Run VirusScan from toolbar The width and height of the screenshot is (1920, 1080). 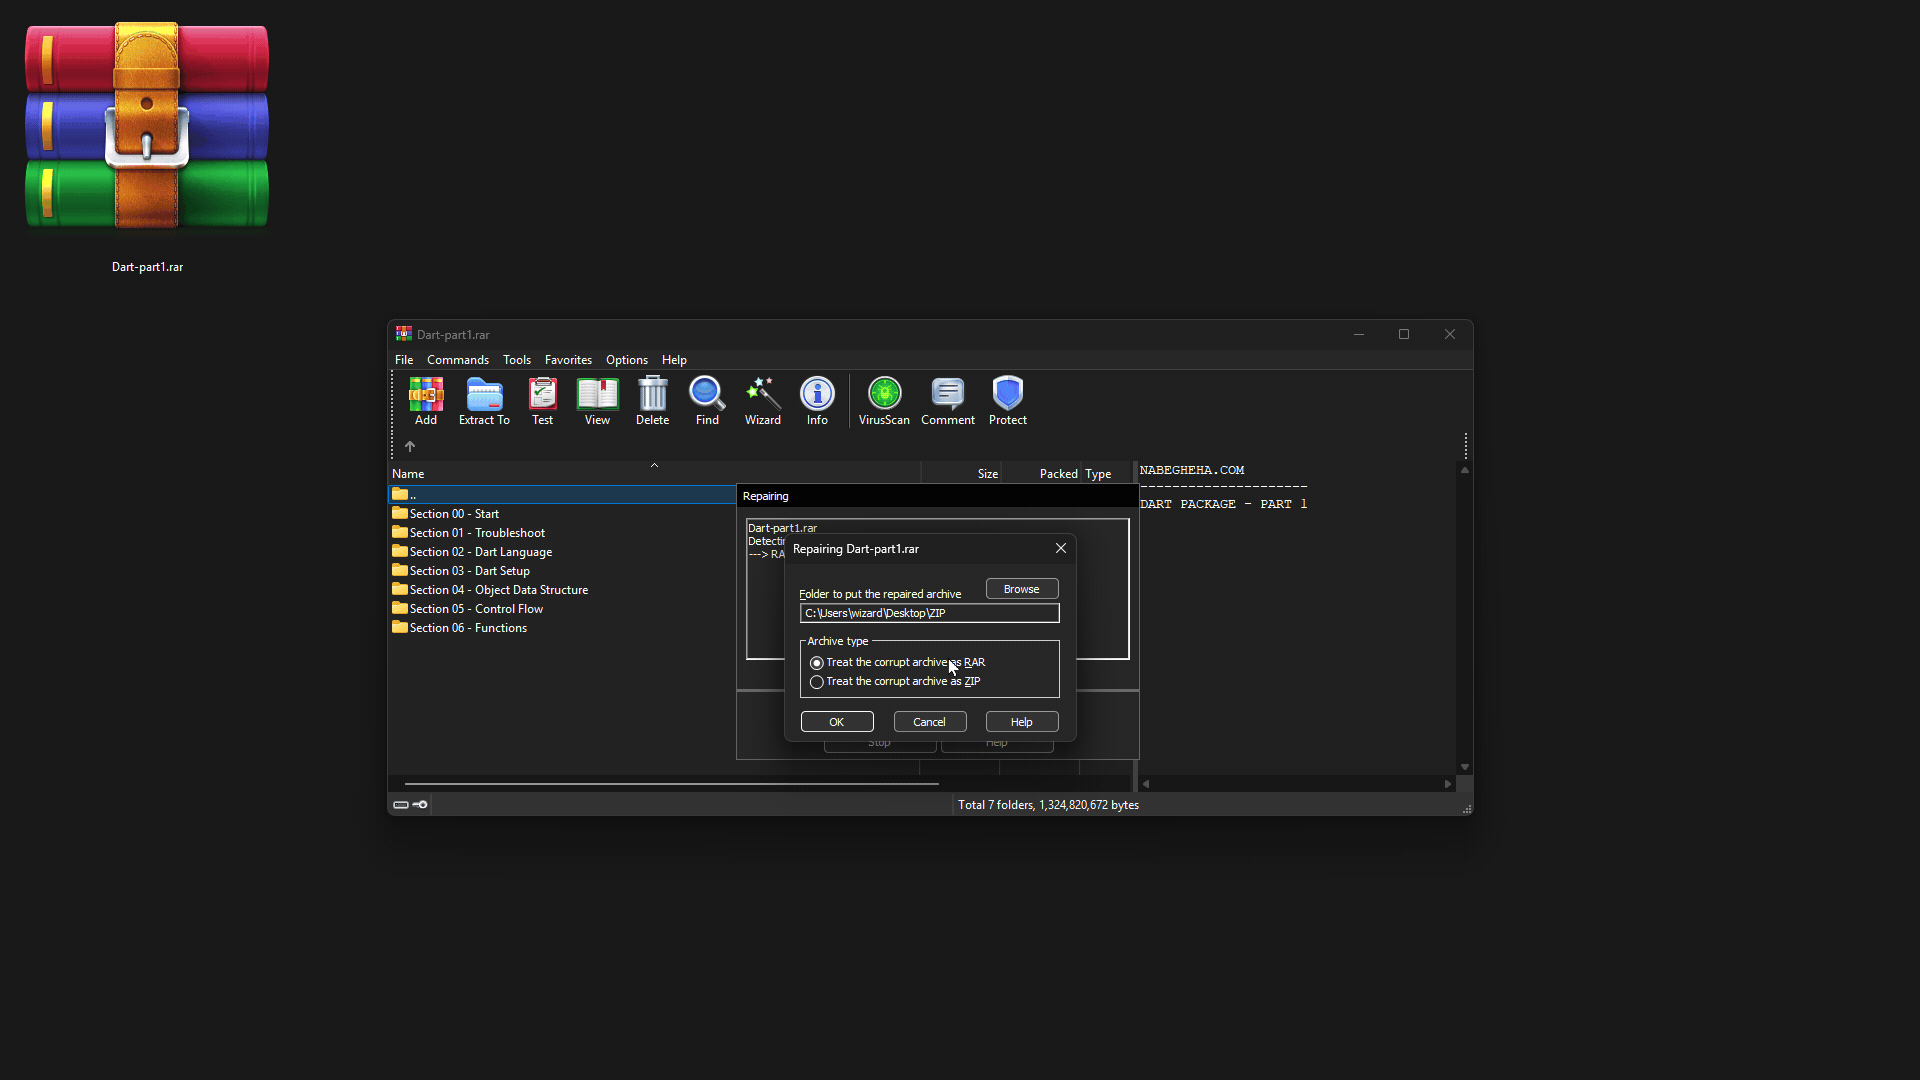[x=884, y=401]
